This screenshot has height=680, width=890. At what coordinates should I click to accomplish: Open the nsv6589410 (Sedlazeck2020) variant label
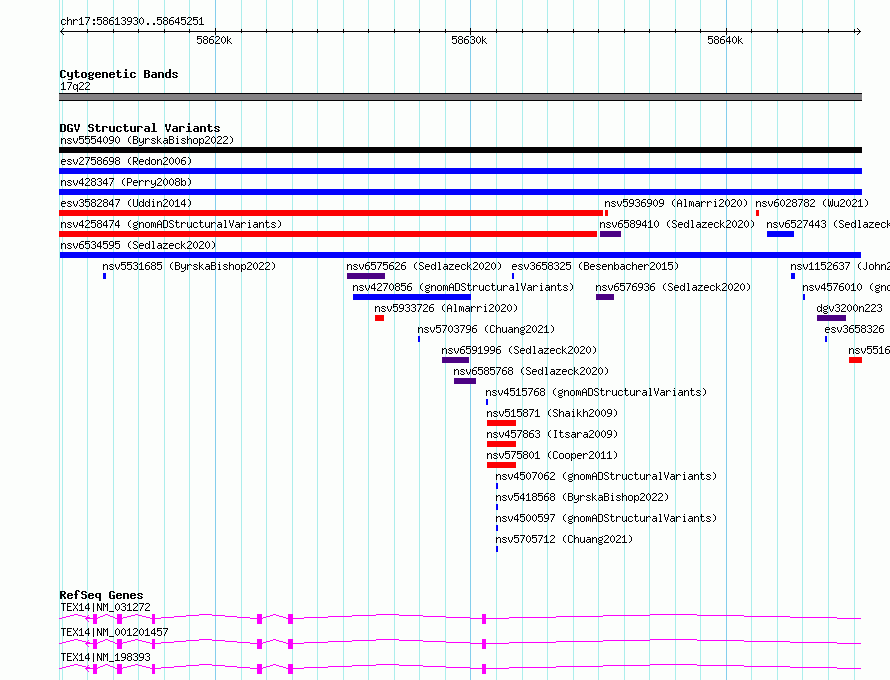(x=677, y=224)
